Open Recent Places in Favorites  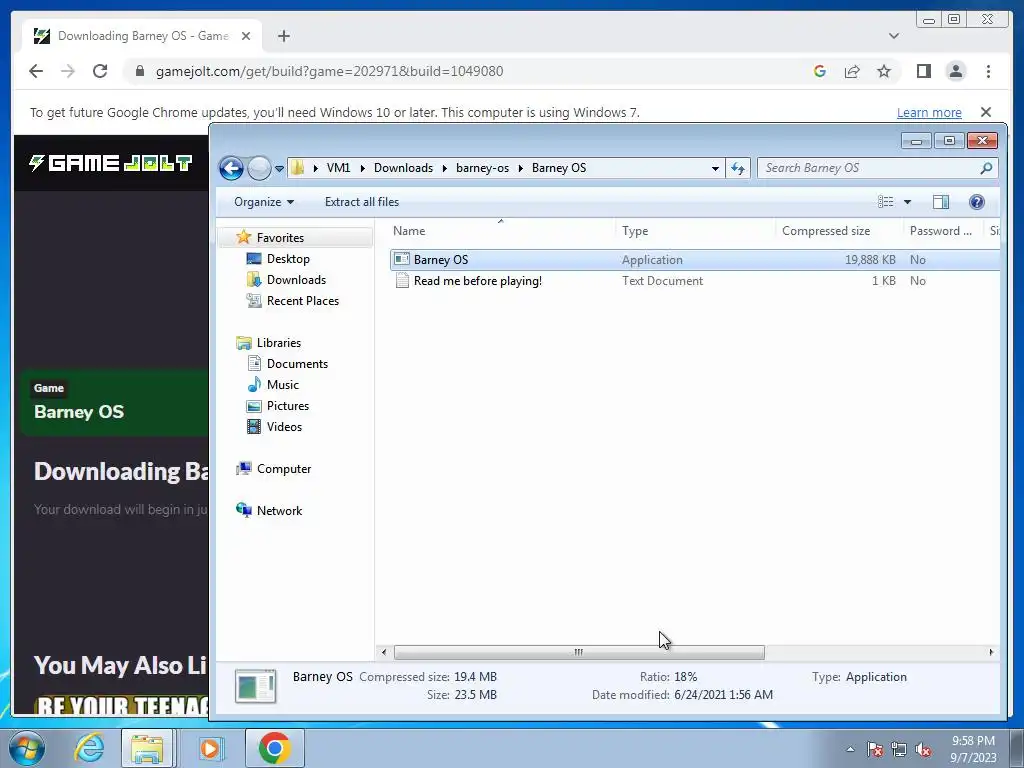pos(302,300)
